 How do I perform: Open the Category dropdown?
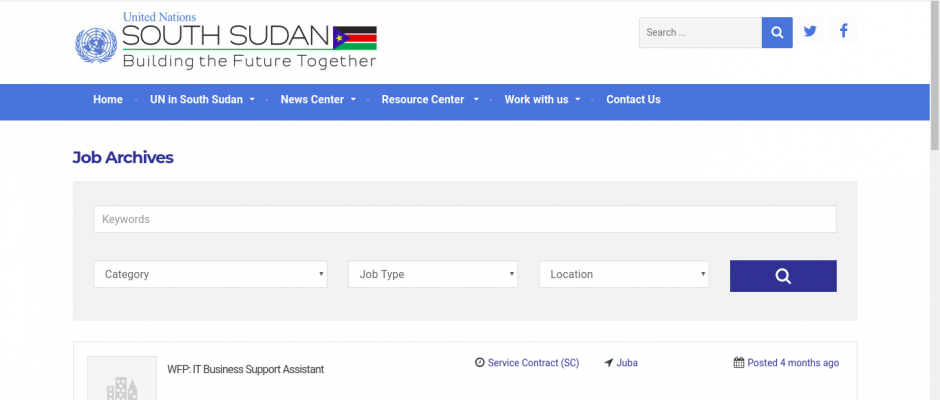(x=210, y=274)
